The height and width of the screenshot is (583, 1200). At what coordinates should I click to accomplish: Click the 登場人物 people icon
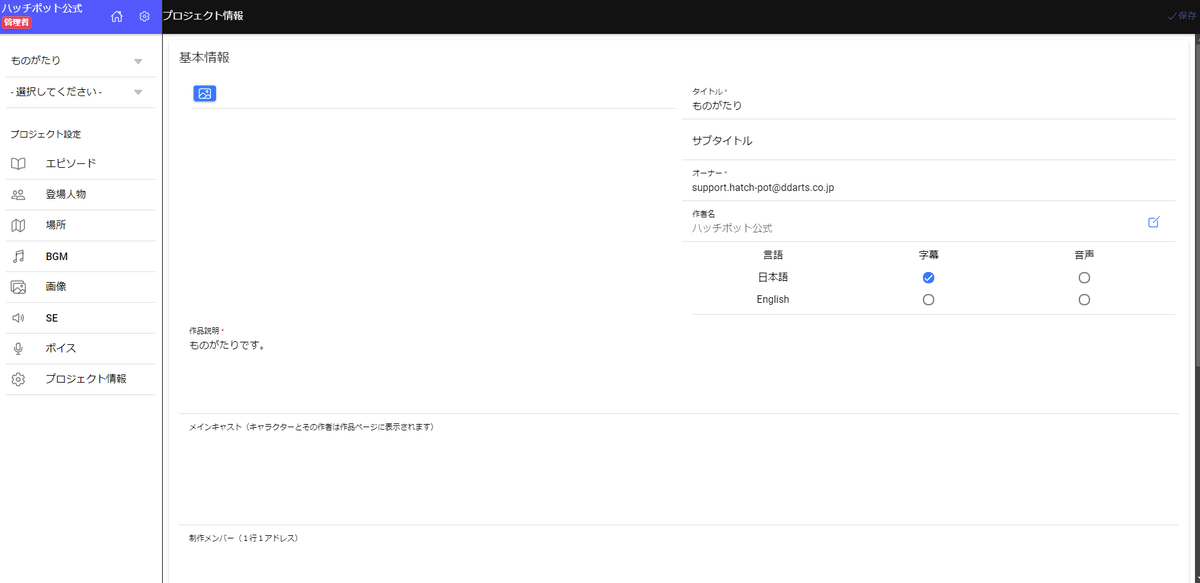coord(18,194)
